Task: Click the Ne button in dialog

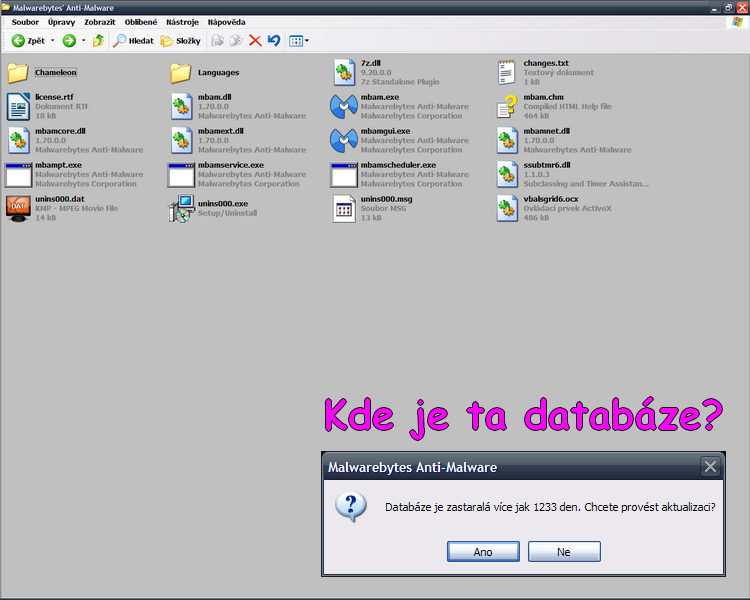Action: point(564,552)
